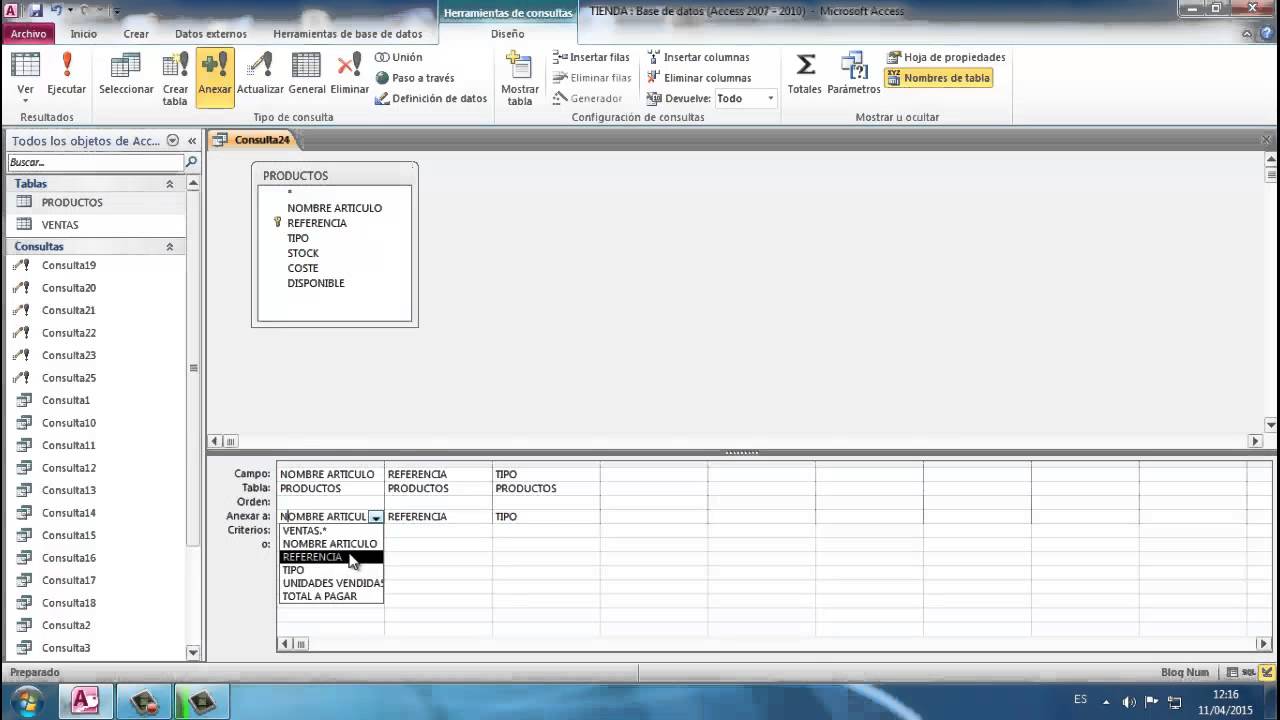Click Access icon in taskbar
The image size is (1280, 720).
click(x=85, y=702)
